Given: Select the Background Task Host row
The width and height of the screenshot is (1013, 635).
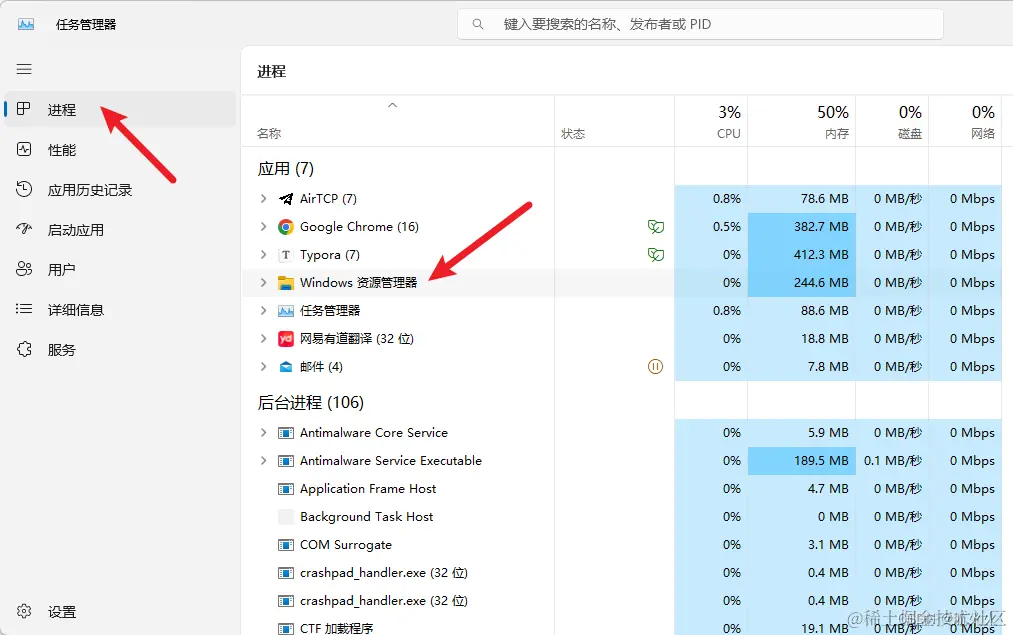Looking at the screenshot, I should coord(621,517).
